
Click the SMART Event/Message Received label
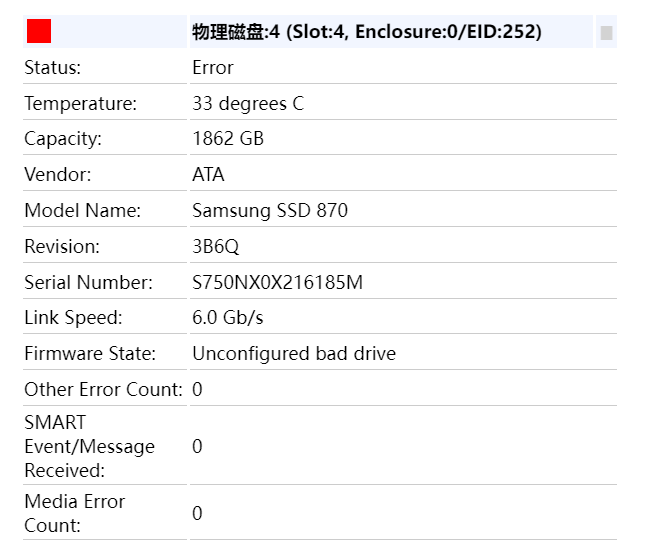pos(89,447)
